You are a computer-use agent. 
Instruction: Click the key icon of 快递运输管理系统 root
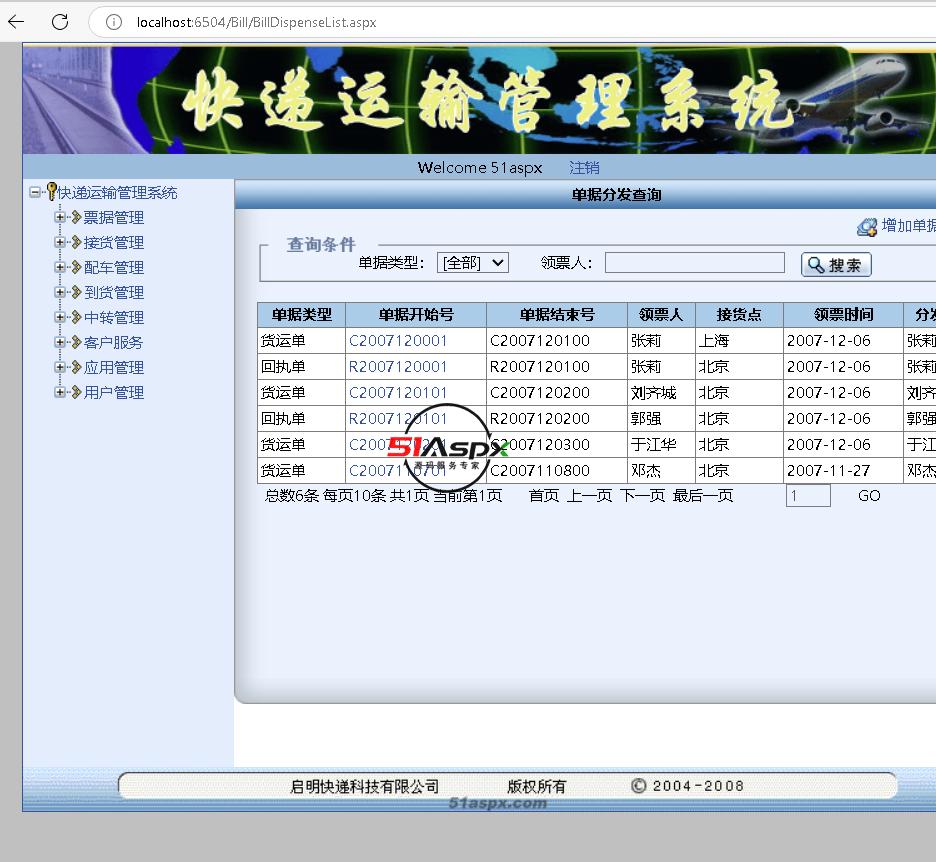[51, 192]
